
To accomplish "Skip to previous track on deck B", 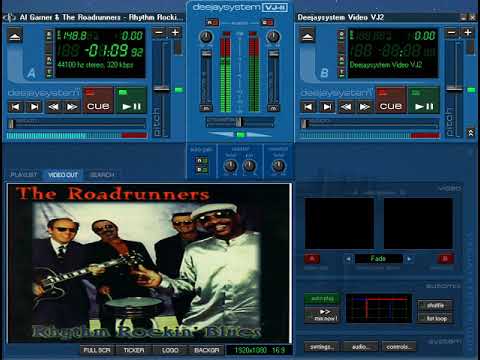I will coord(308,107).
